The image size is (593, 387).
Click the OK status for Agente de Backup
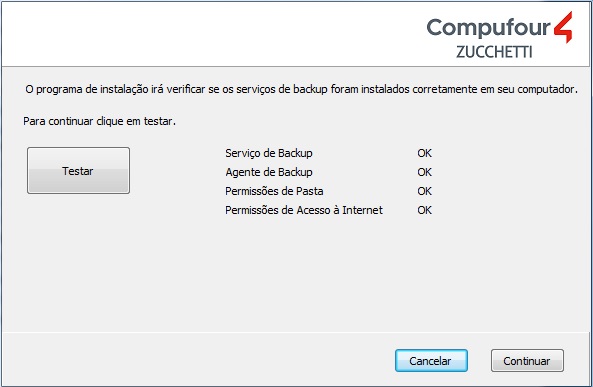[x=424, y=172]
